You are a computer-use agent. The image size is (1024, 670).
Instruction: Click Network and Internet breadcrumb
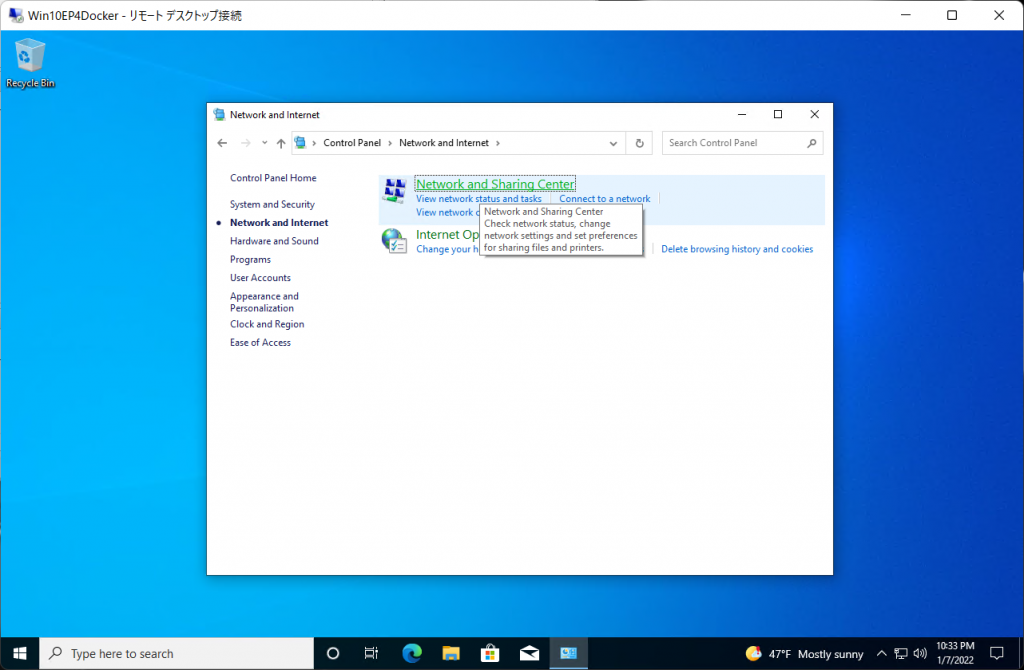click(443, 142)
